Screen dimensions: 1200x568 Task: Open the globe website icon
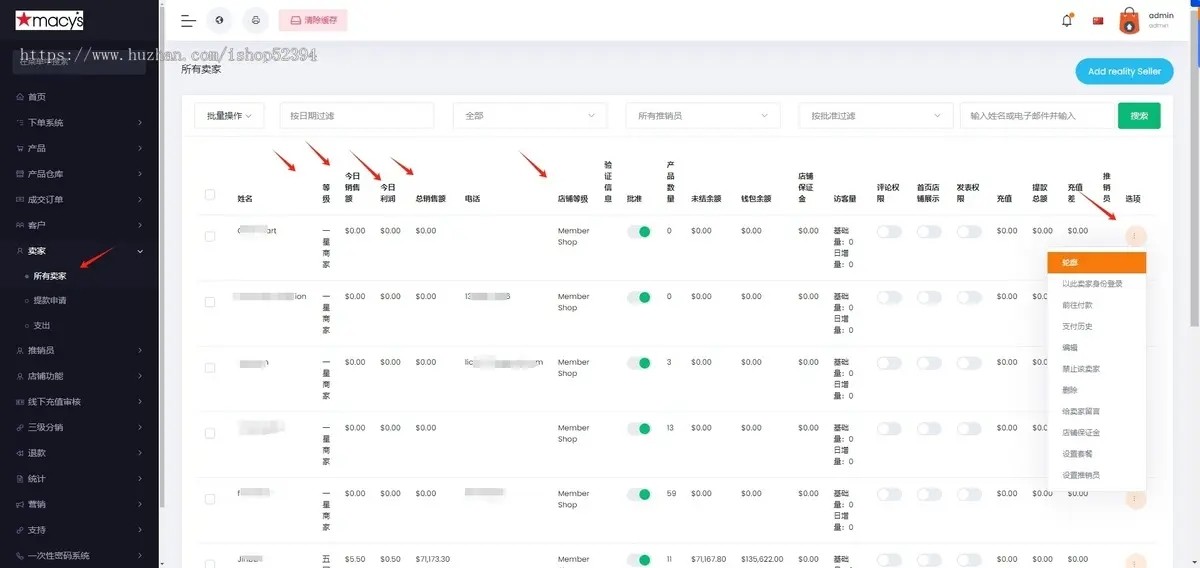click(219, 20)
